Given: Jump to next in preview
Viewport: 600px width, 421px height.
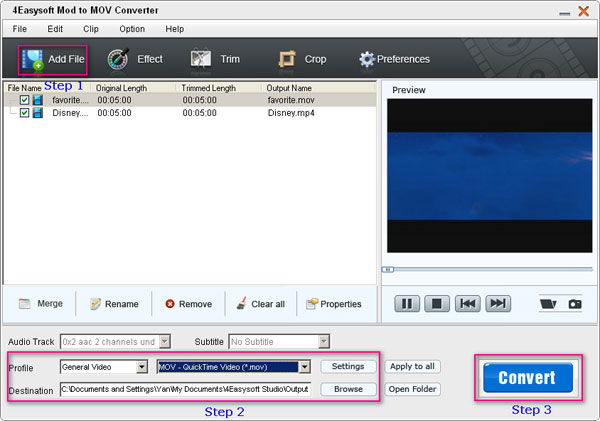Looking at the screenshot, I should tap(498, 304).
